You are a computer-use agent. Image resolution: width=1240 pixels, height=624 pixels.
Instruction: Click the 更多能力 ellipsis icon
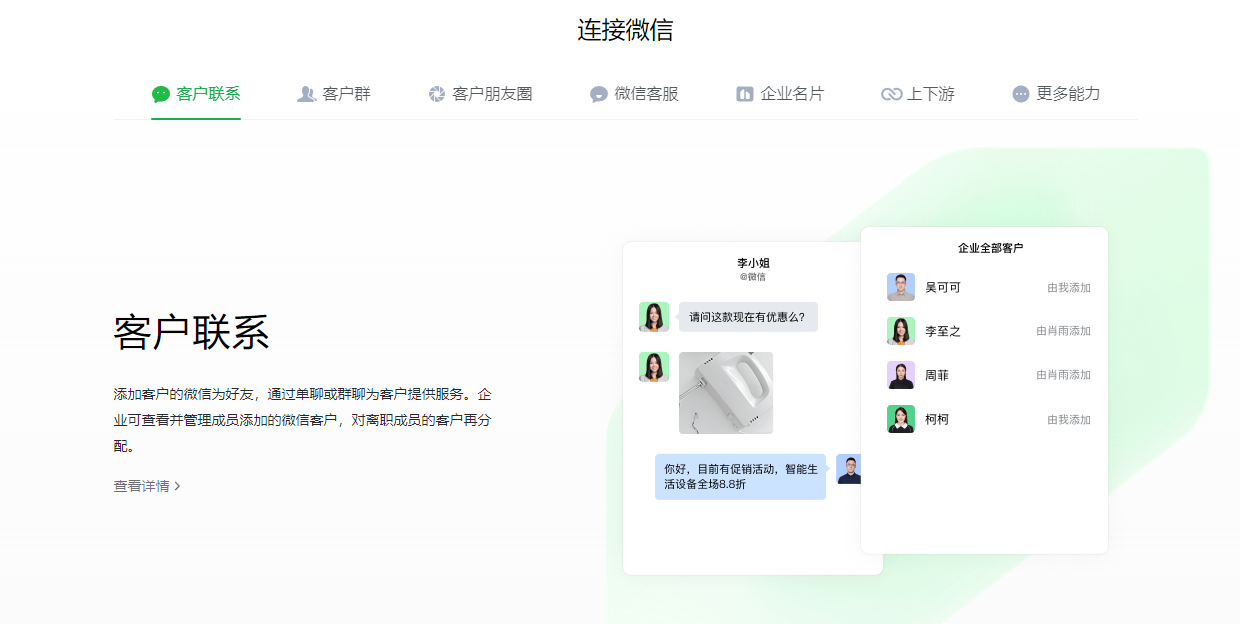1020,94
